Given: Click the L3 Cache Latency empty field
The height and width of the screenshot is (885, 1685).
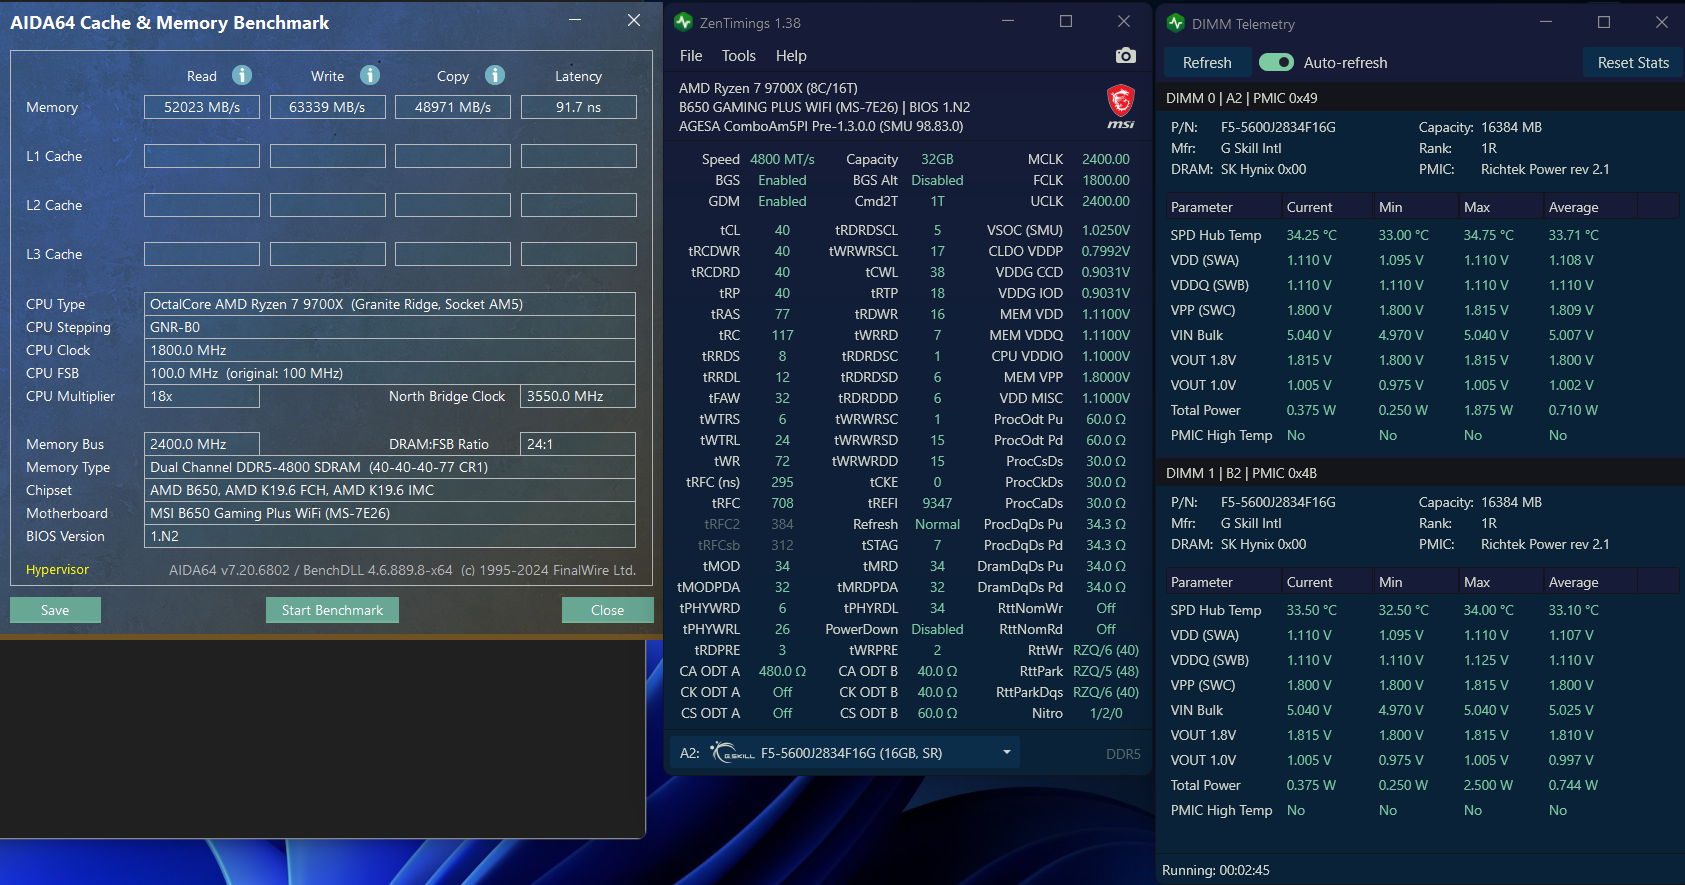Looking at the screenshot, I should (x=579, y=254).
